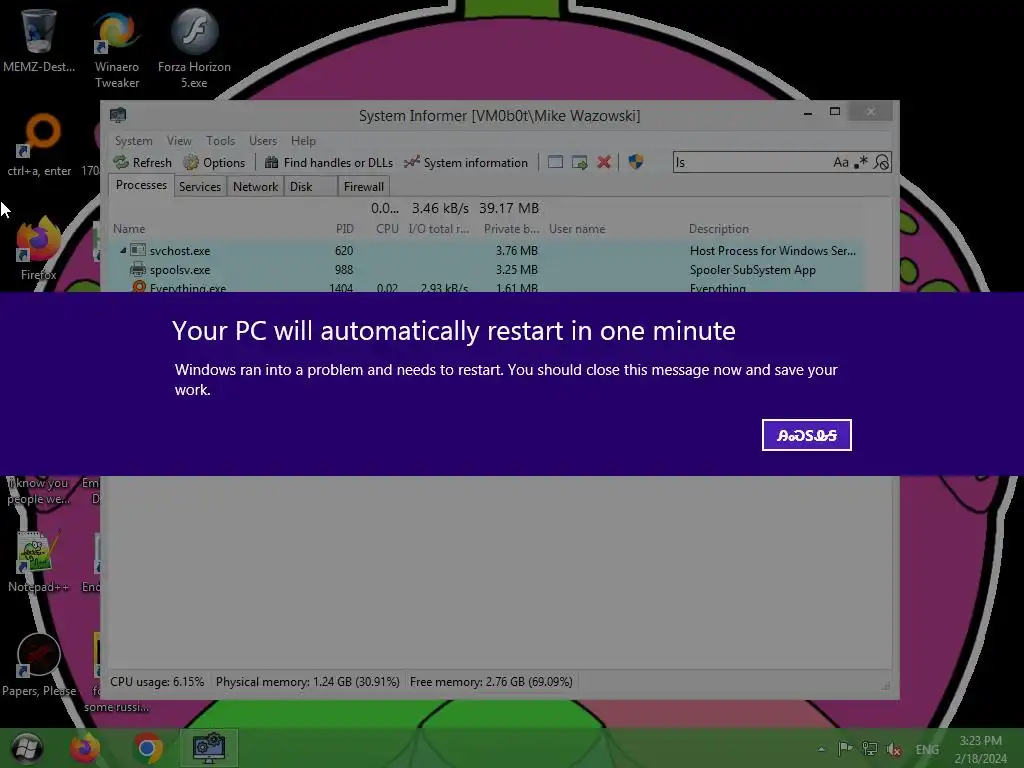Click the close button on restart message

(807, 435)
